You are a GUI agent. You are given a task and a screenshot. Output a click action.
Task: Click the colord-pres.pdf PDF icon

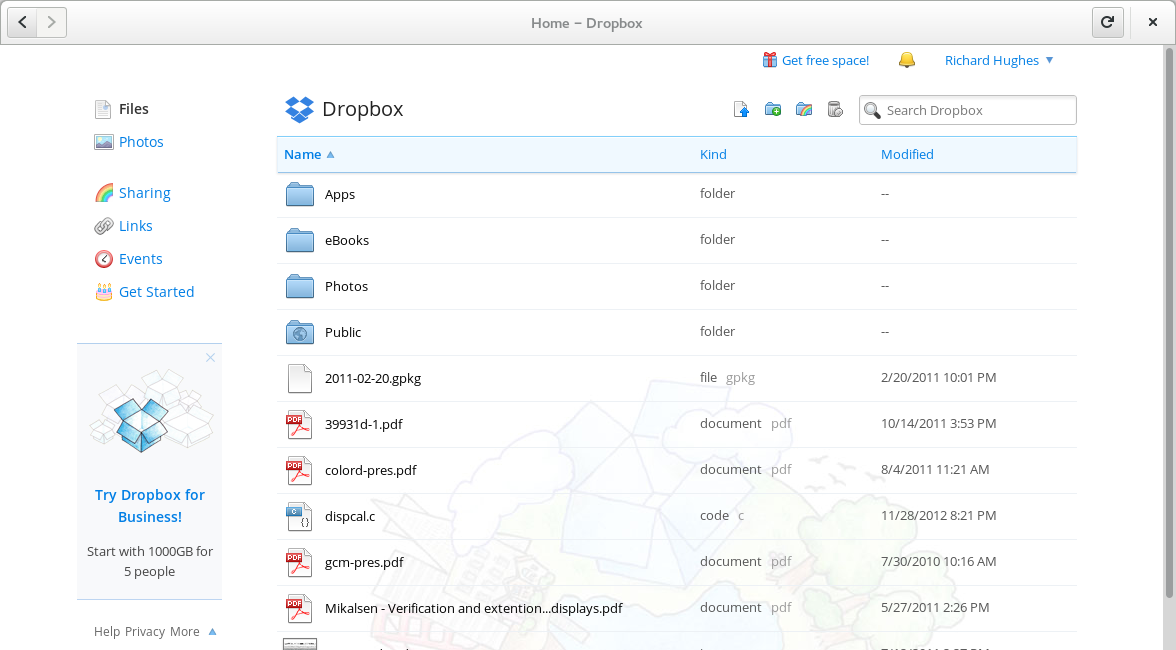click(x=298, y=470)
